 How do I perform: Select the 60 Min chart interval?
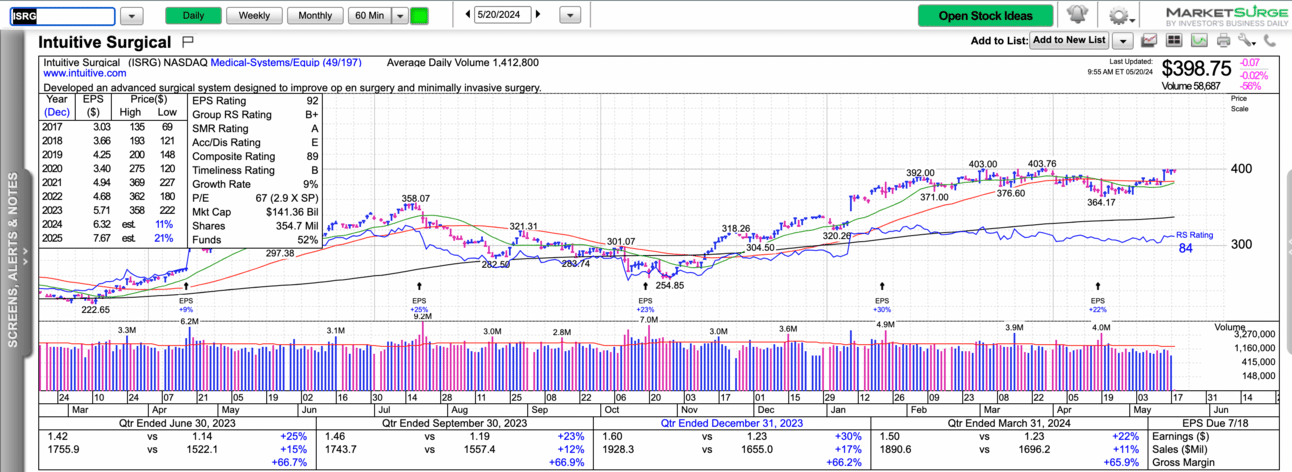point(369,16)
